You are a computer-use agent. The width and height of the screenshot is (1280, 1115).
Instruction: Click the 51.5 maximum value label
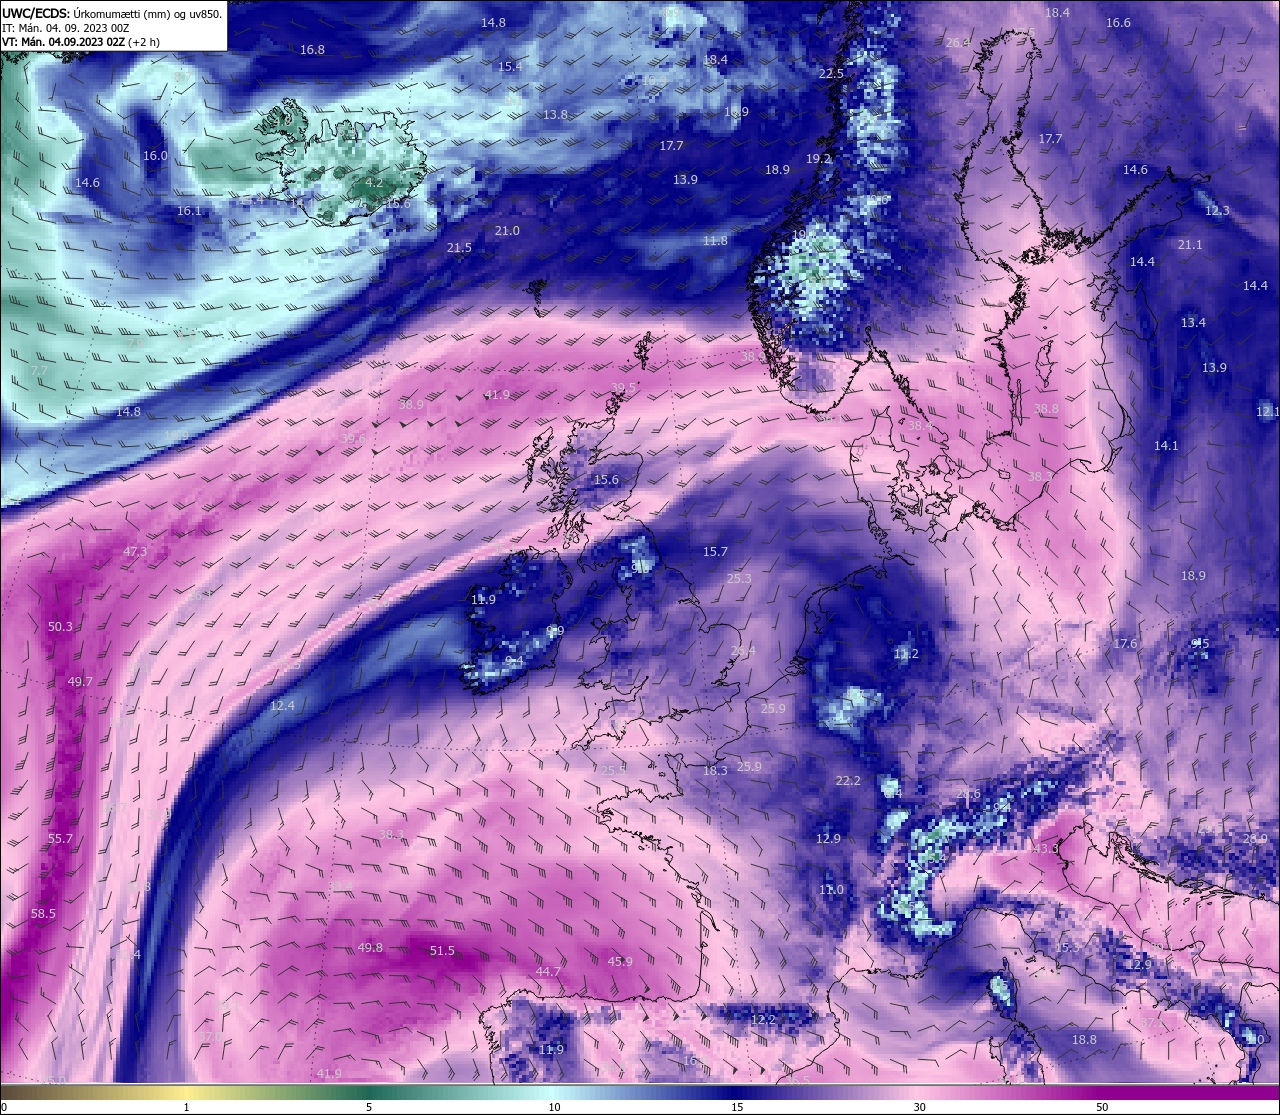[442, 950]
